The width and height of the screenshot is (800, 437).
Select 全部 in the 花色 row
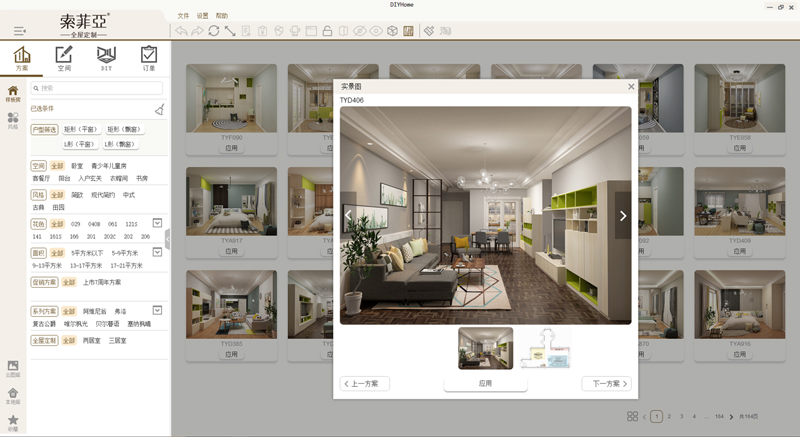pyautogui.click(x=57, y=224)
